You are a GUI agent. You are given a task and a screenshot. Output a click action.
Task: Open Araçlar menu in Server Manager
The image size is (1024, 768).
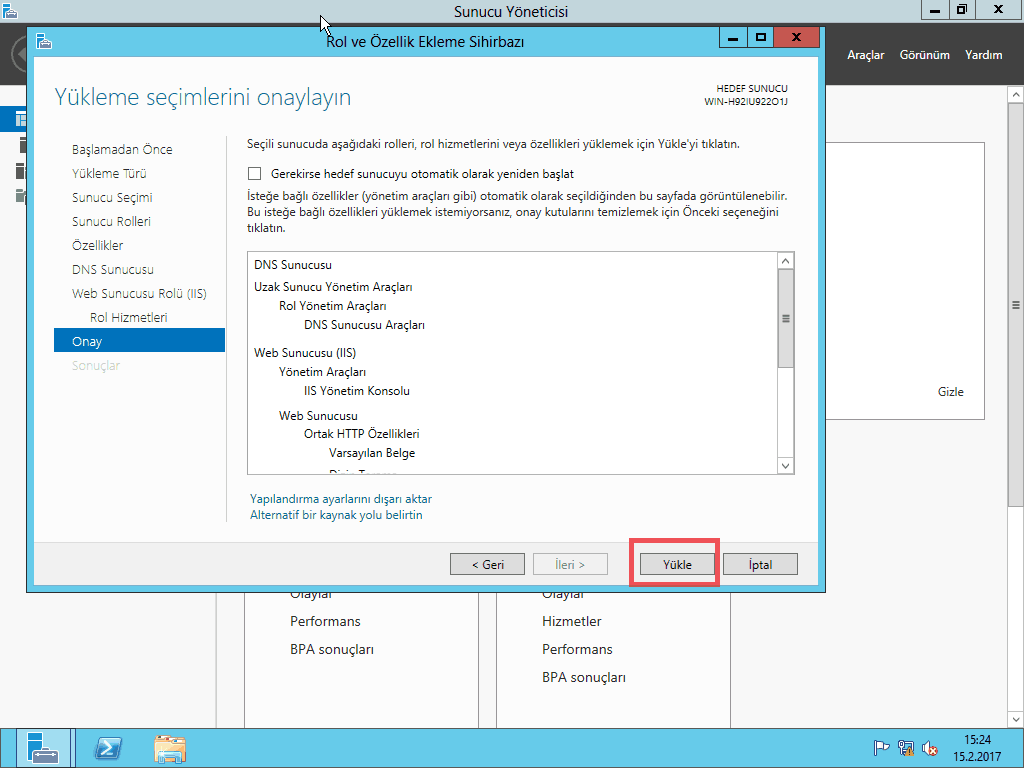pos(865,55)
